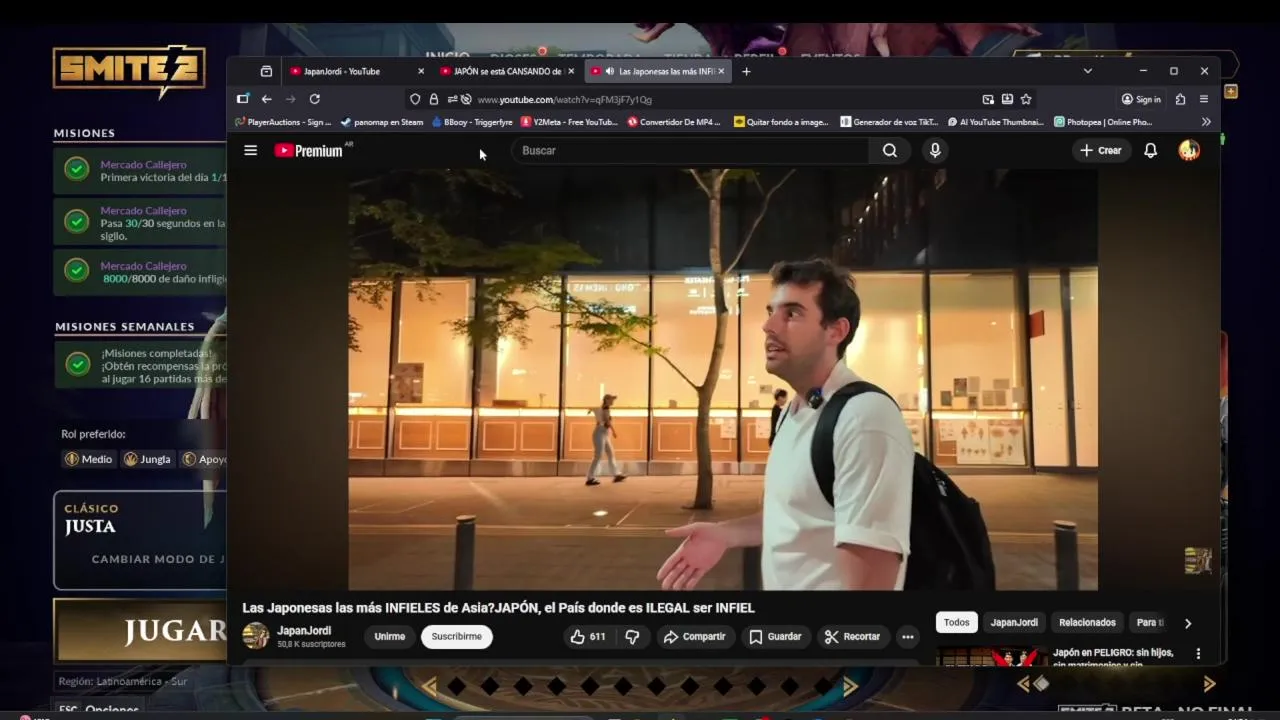The image size is (1280, 720).
Task: Click the browser address bar URL
Action: tap(564, 99)
